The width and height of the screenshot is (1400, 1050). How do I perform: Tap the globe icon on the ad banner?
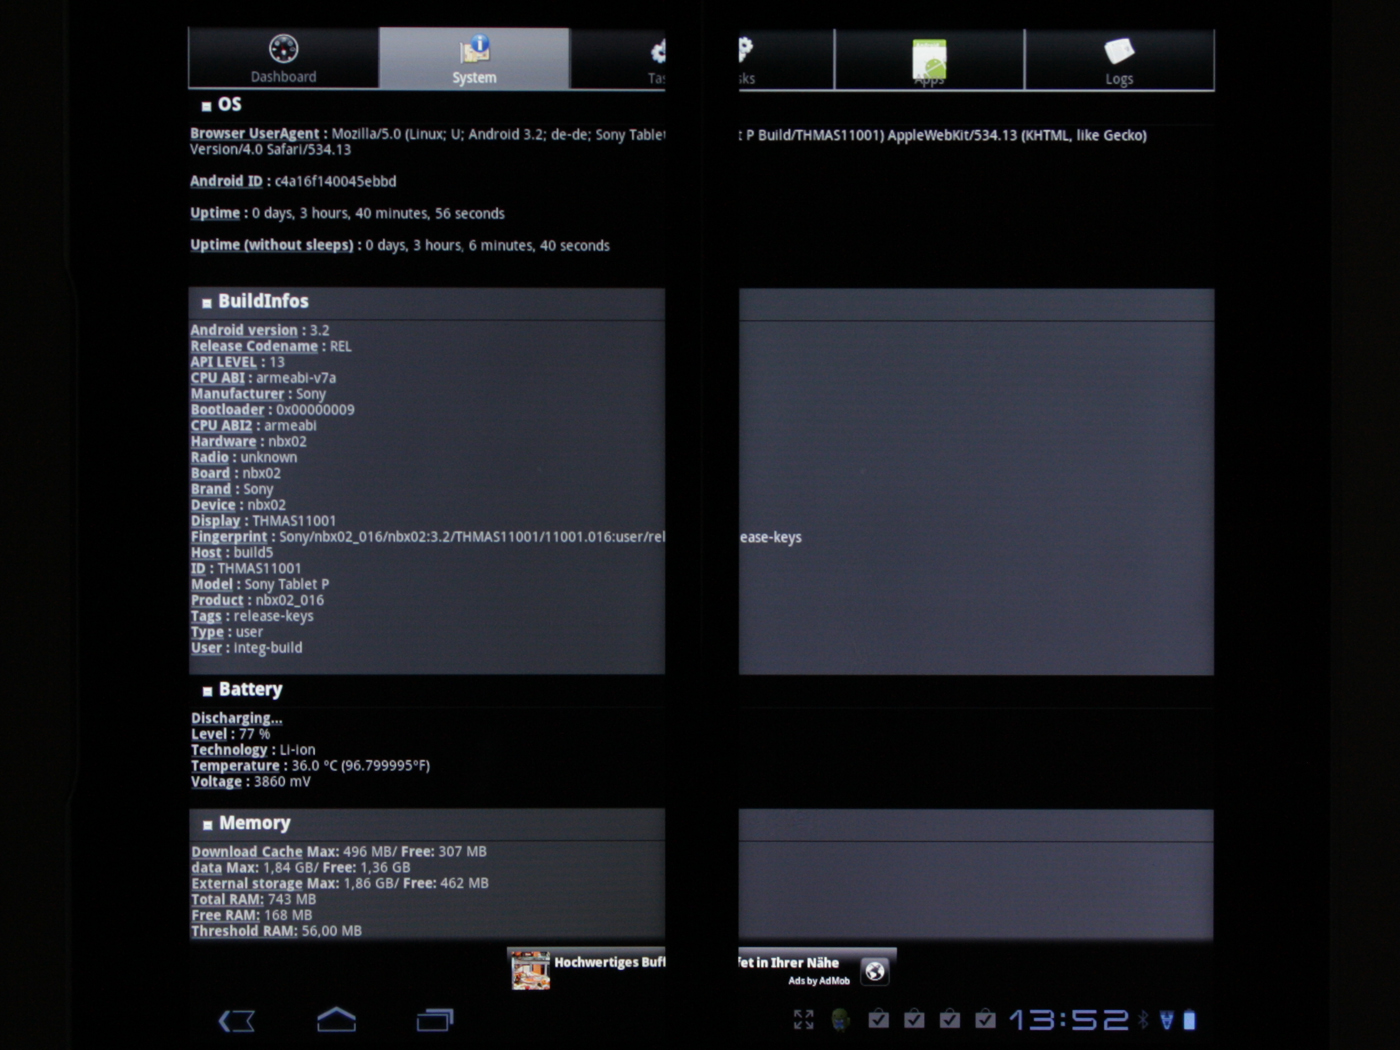pyautogui.click(x=875, y=971)
